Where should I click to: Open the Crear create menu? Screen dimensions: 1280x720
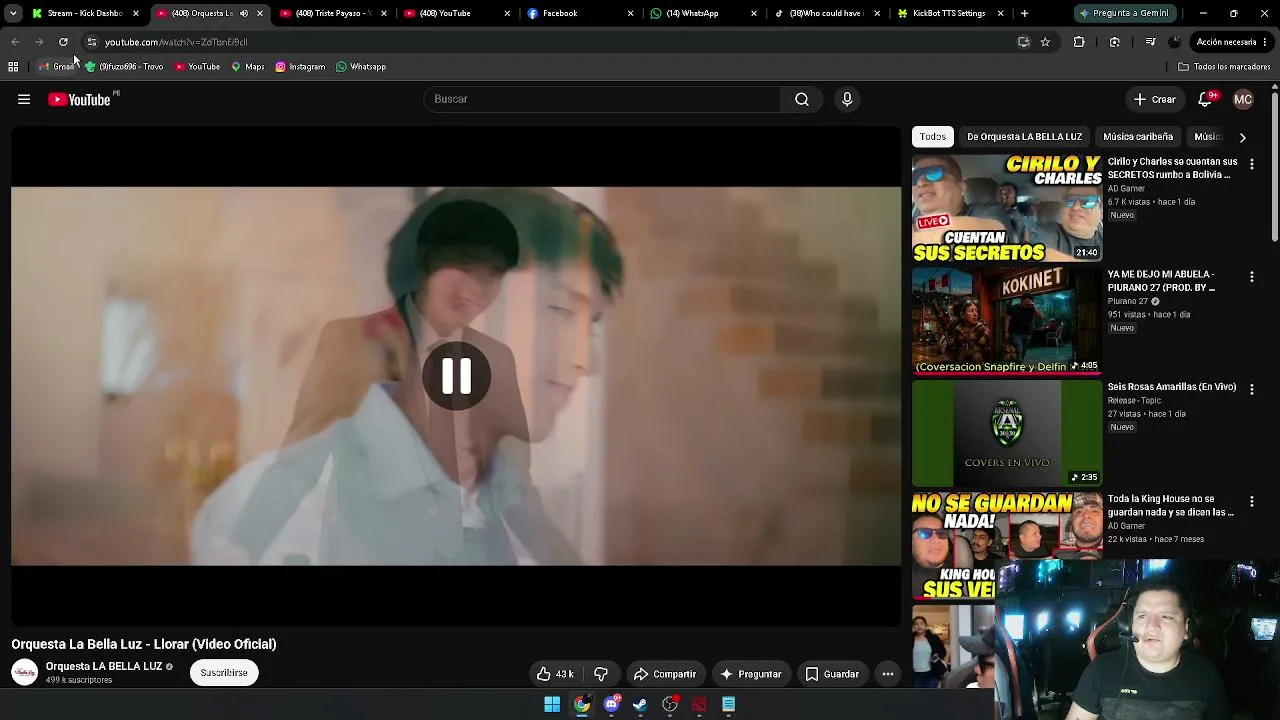(1154, 99)
